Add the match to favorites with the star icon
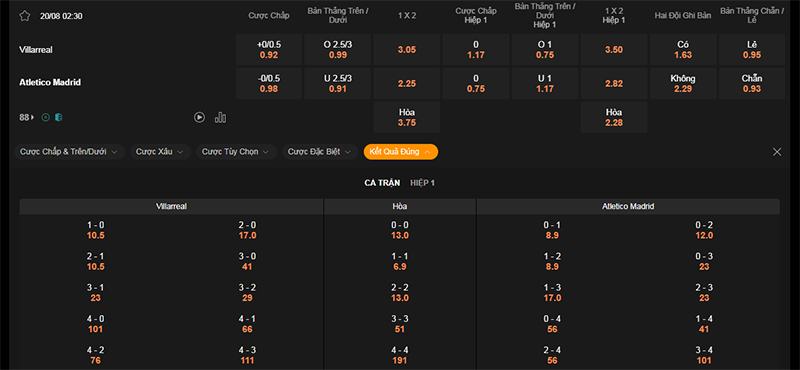Screen dimensions: 800x370 coord(24,16)
